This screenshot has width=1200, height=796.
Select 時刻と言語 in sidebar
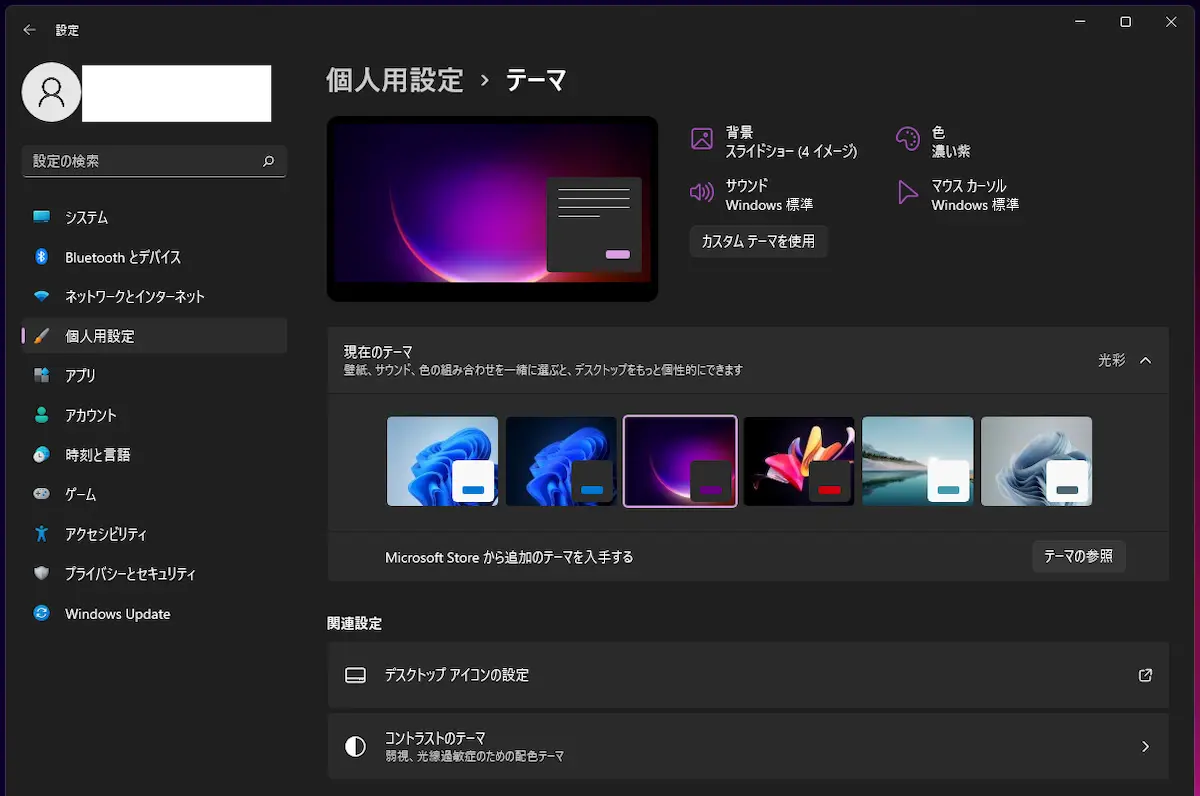click(x=154, y=455)
